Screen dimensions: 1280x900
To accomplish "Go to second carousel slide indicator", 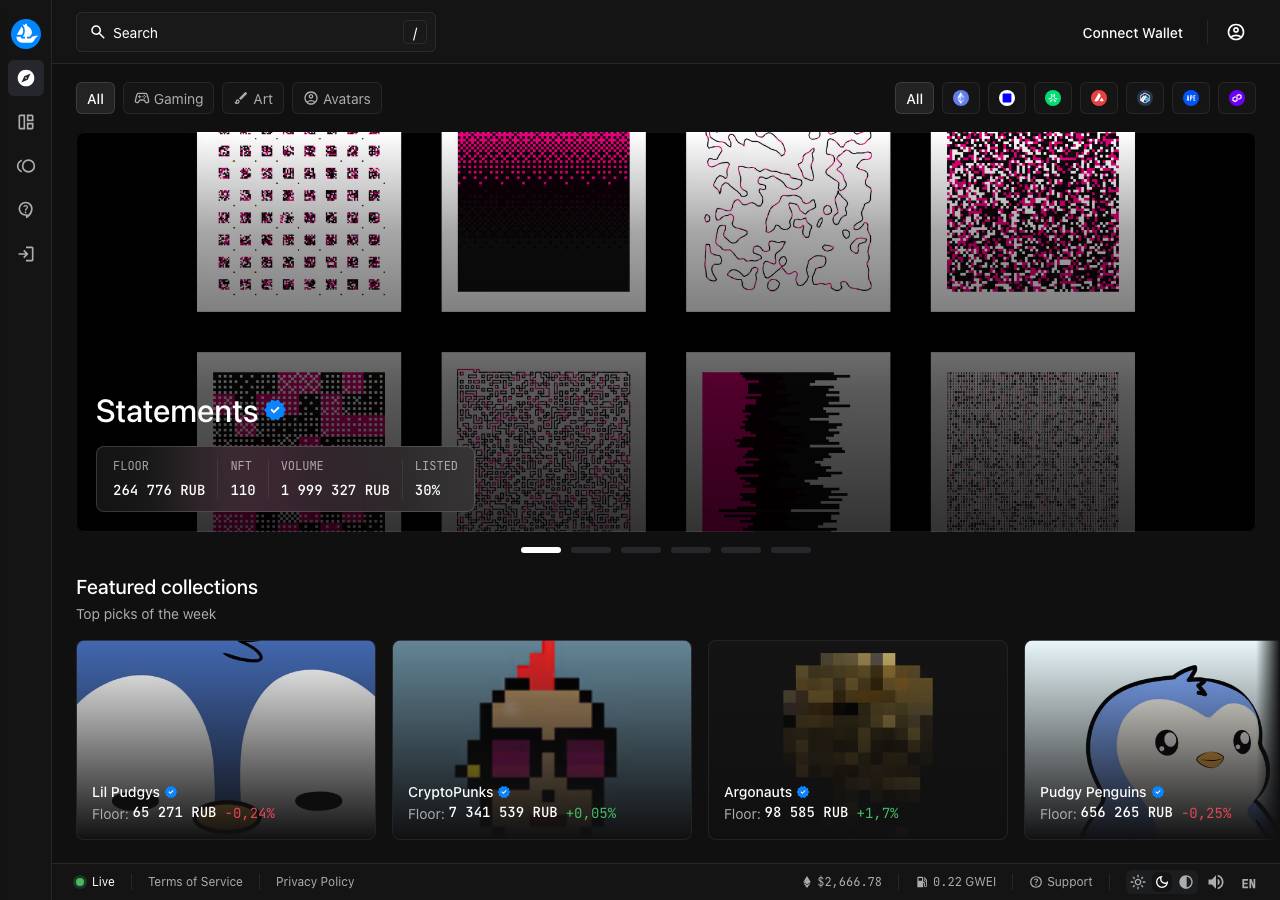I will point(591,550).
